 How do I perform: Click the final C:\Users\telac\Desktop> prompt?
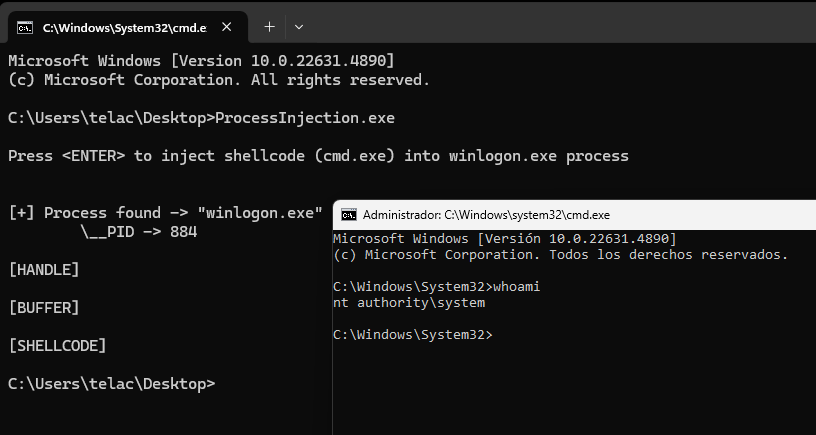111,384
